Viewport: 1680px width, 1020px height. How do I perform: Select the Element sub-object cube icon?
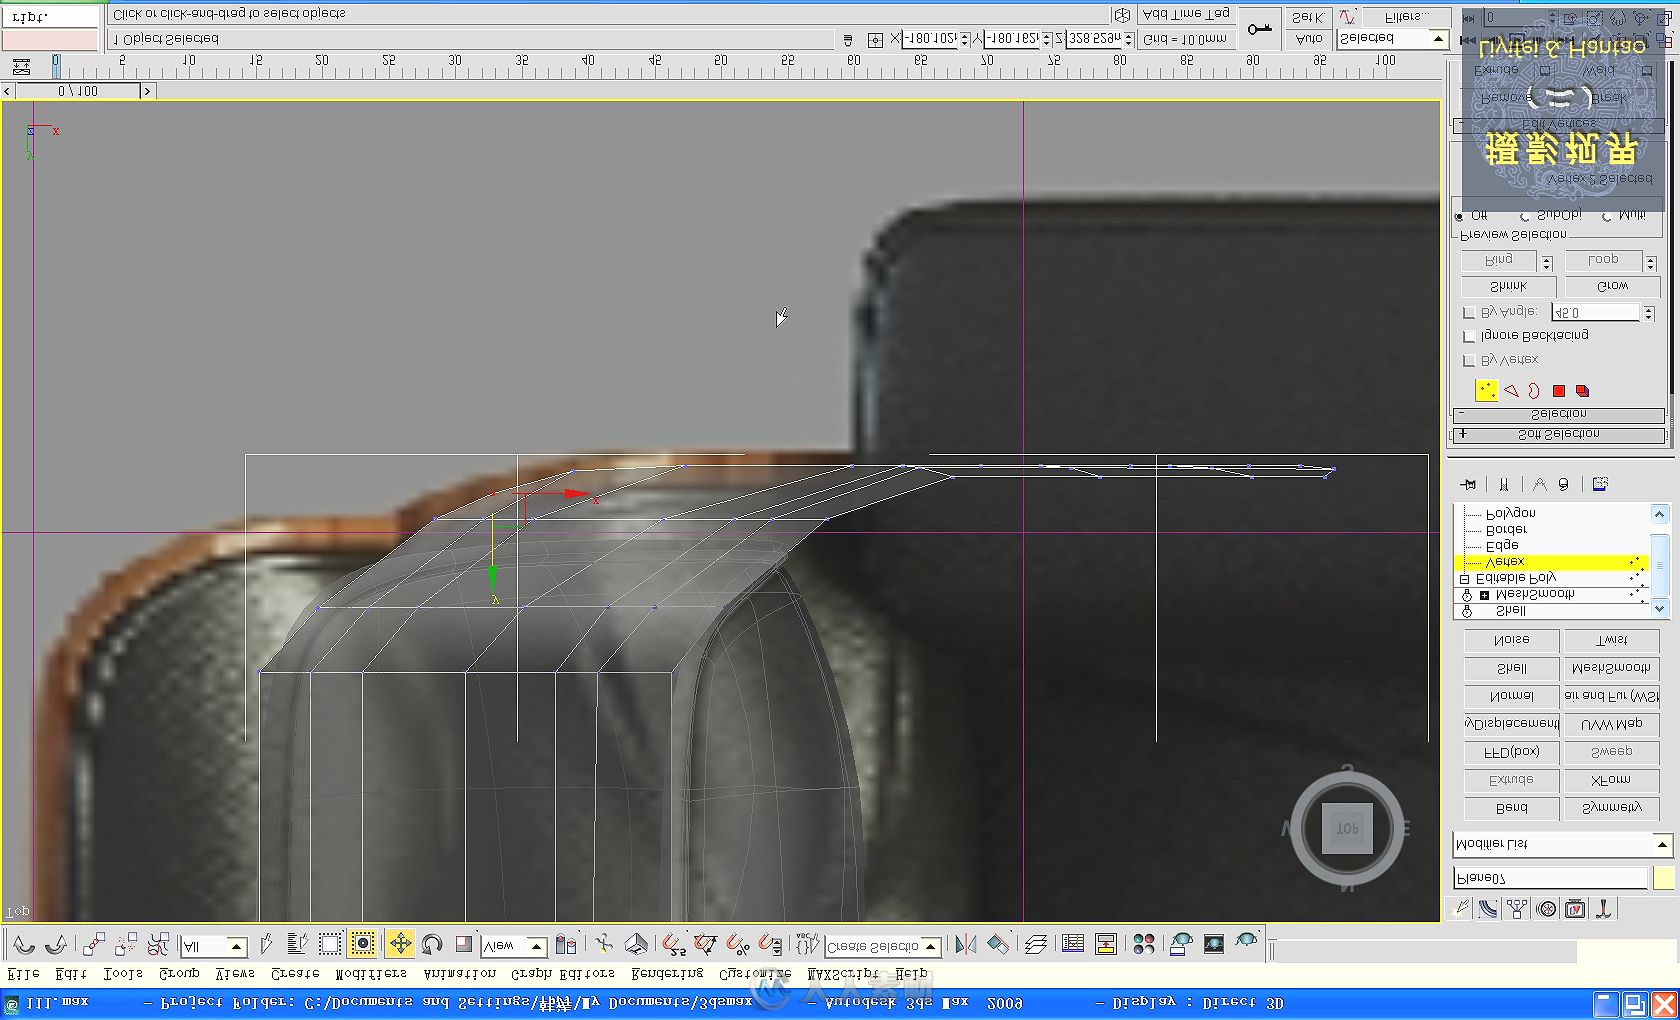click(1582, 391)
